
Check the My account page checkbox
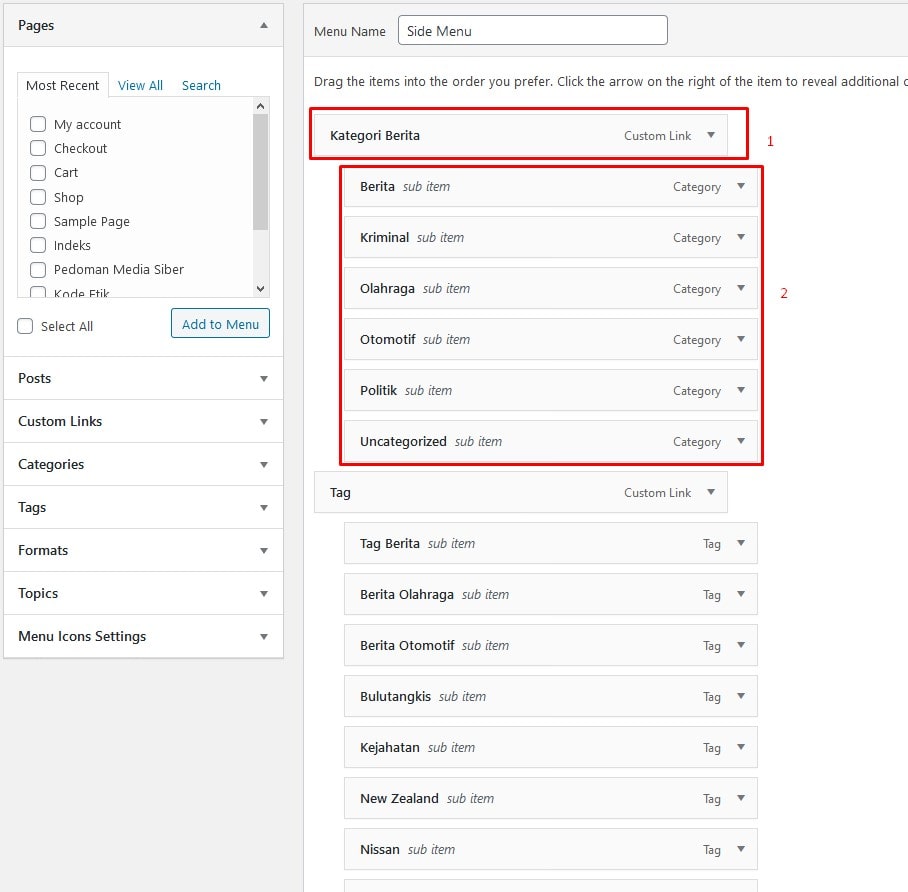pos(38,124)
